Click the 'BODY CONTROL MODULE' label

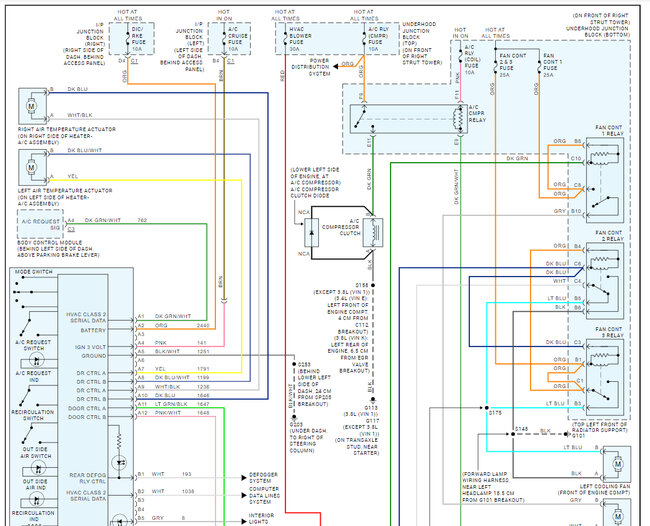click(50, 242)
